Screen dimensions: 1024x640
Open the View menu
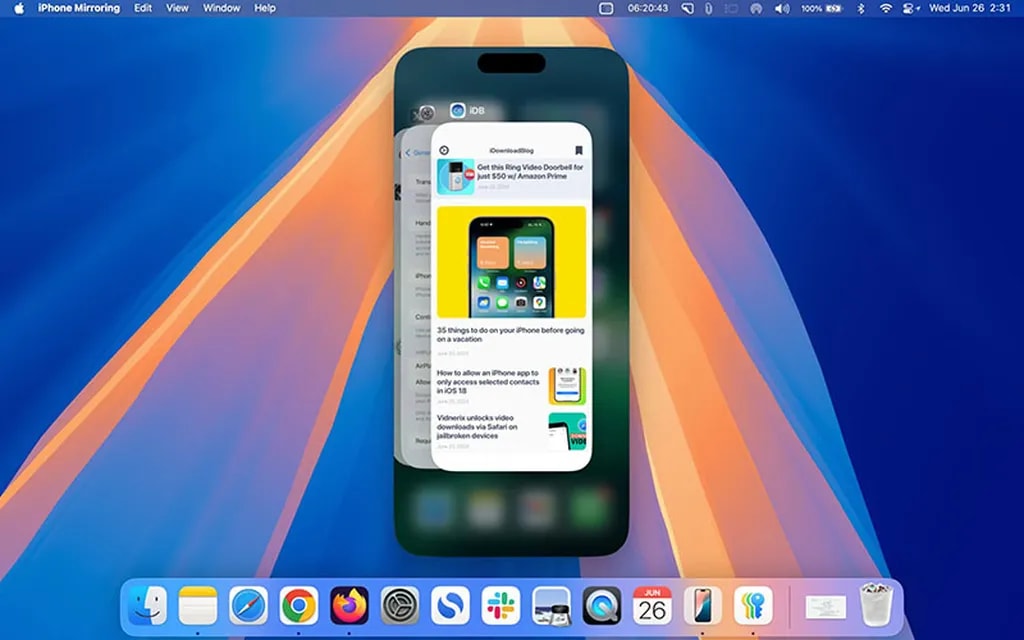(177, 8)
